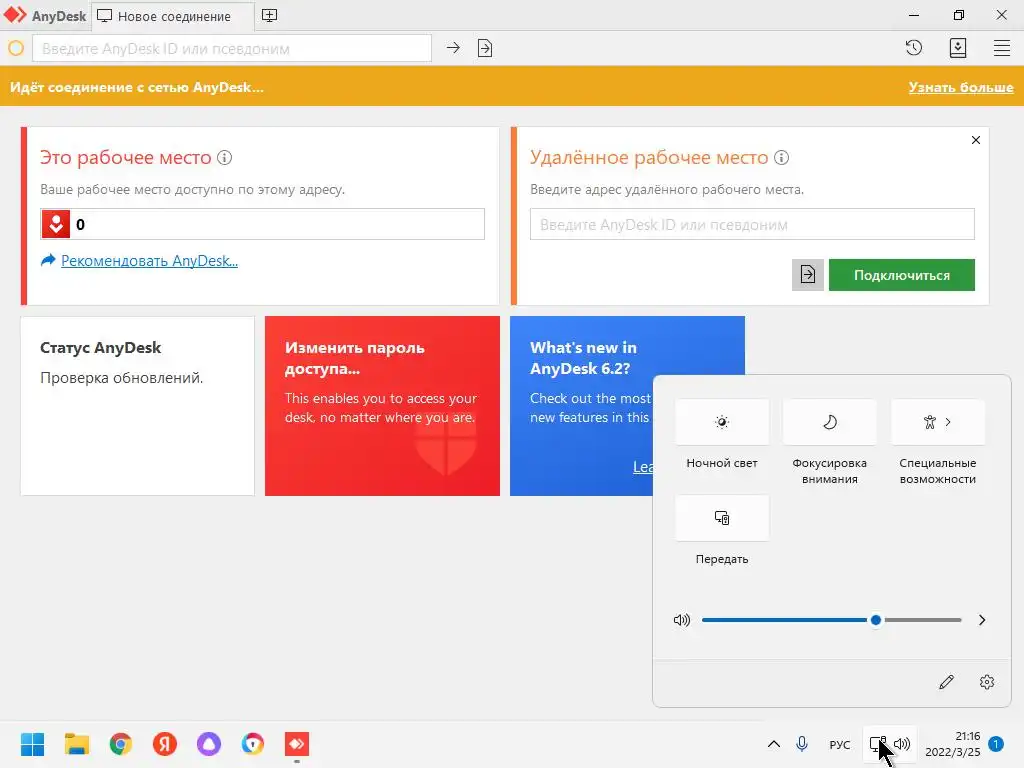Click file transfer button beside Подключиться
This screenshot has width=1024, height=768.
tap(808, 275)
